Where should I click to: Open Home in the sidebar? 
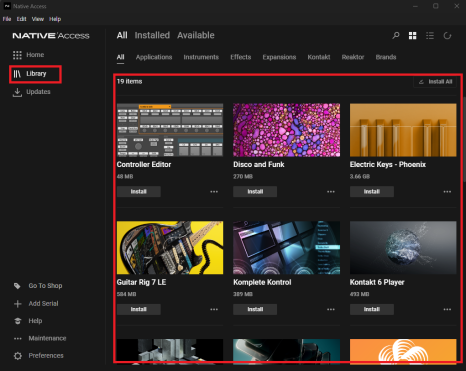point(28,55)
